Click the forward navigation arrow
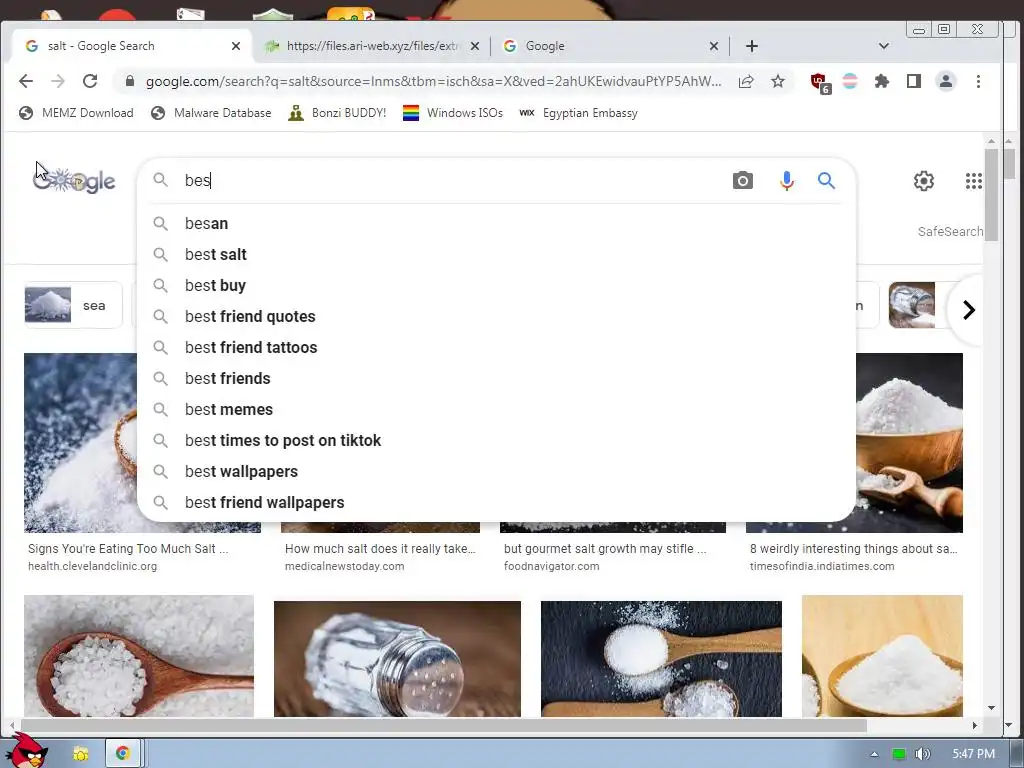Viewport: 1024px width, 768px height. pyautogui.click(x=57, y=81)
